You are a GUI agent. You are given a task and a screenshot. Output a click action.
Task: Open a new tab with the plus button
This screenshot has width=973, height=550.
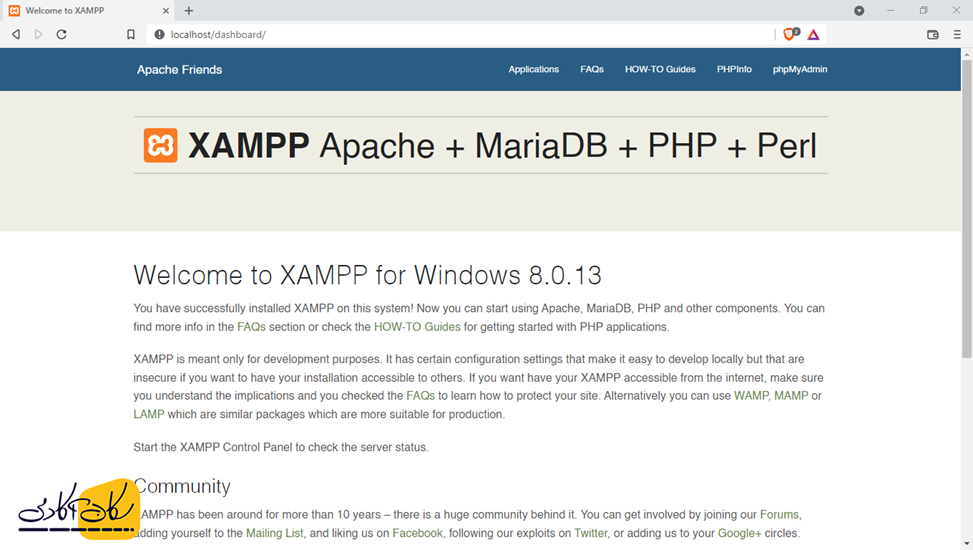pos(189,11)
